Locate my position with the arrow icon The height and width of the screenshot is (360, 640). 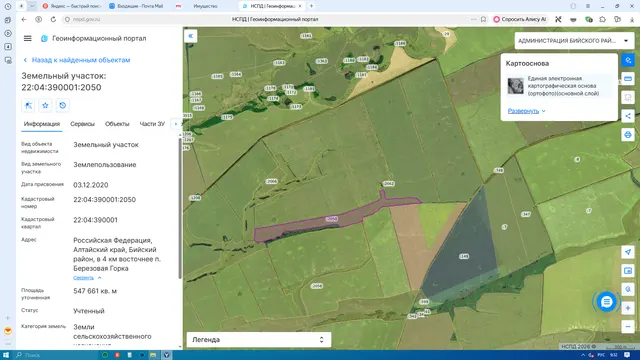(x=628, y=252)
